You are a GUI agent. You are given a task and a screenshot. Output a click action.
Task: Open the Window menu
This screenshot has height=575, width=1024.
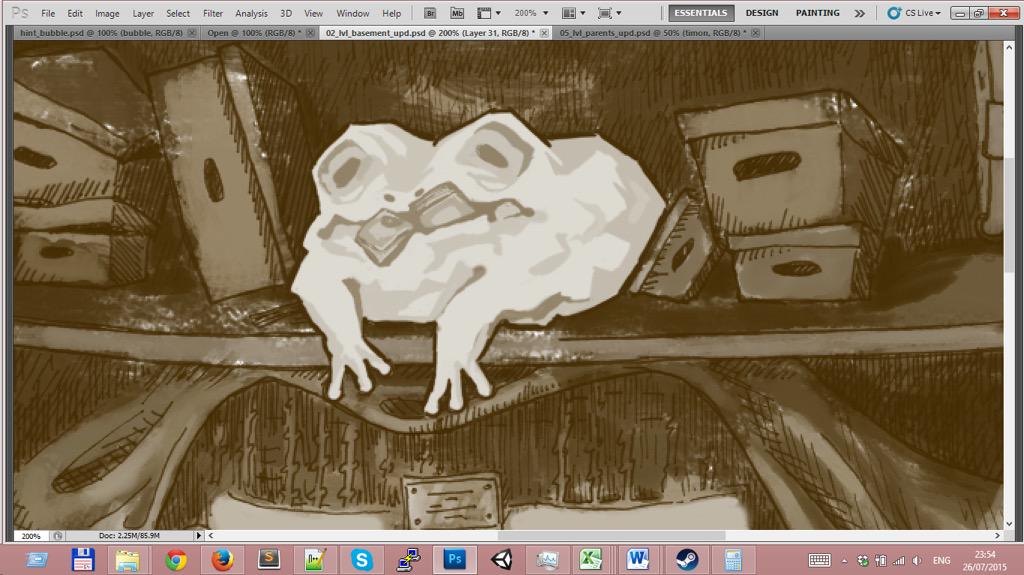(x=353, y=13)
